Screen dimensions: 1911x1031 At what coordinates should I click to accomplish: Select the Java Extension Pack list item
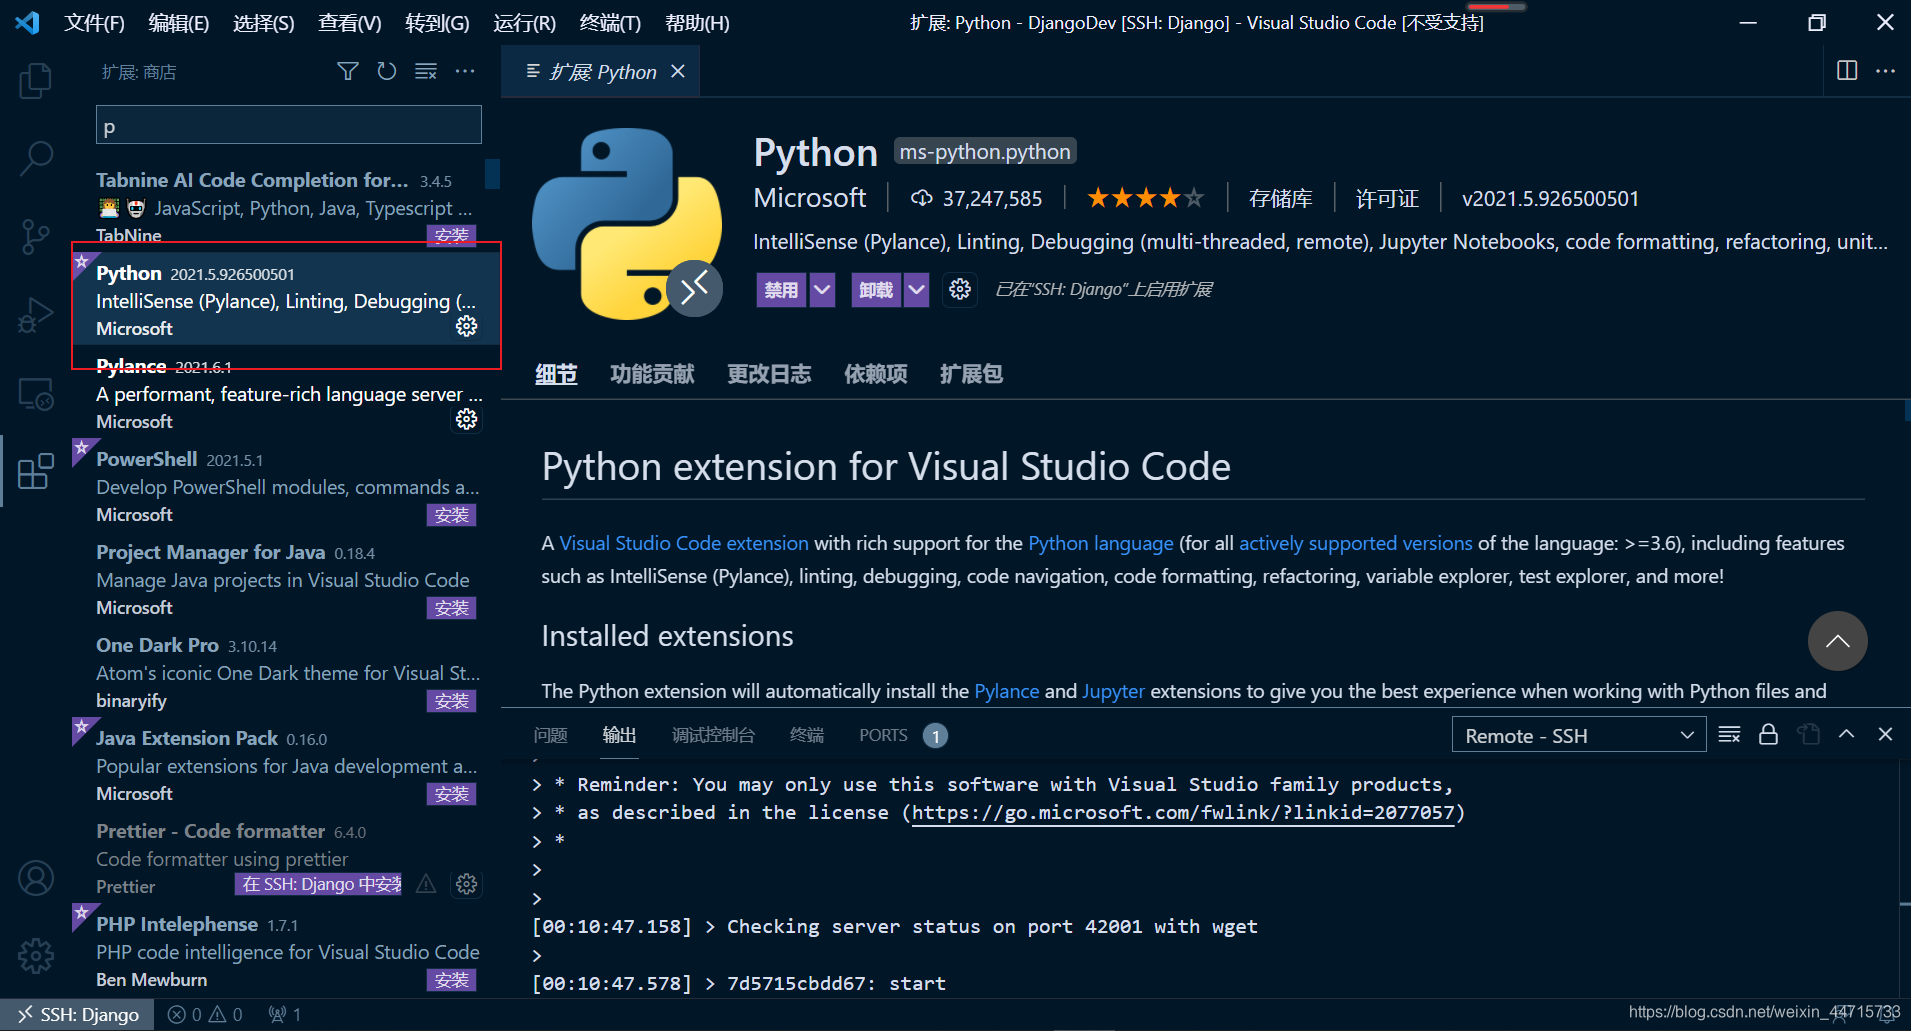coord(285,765)
